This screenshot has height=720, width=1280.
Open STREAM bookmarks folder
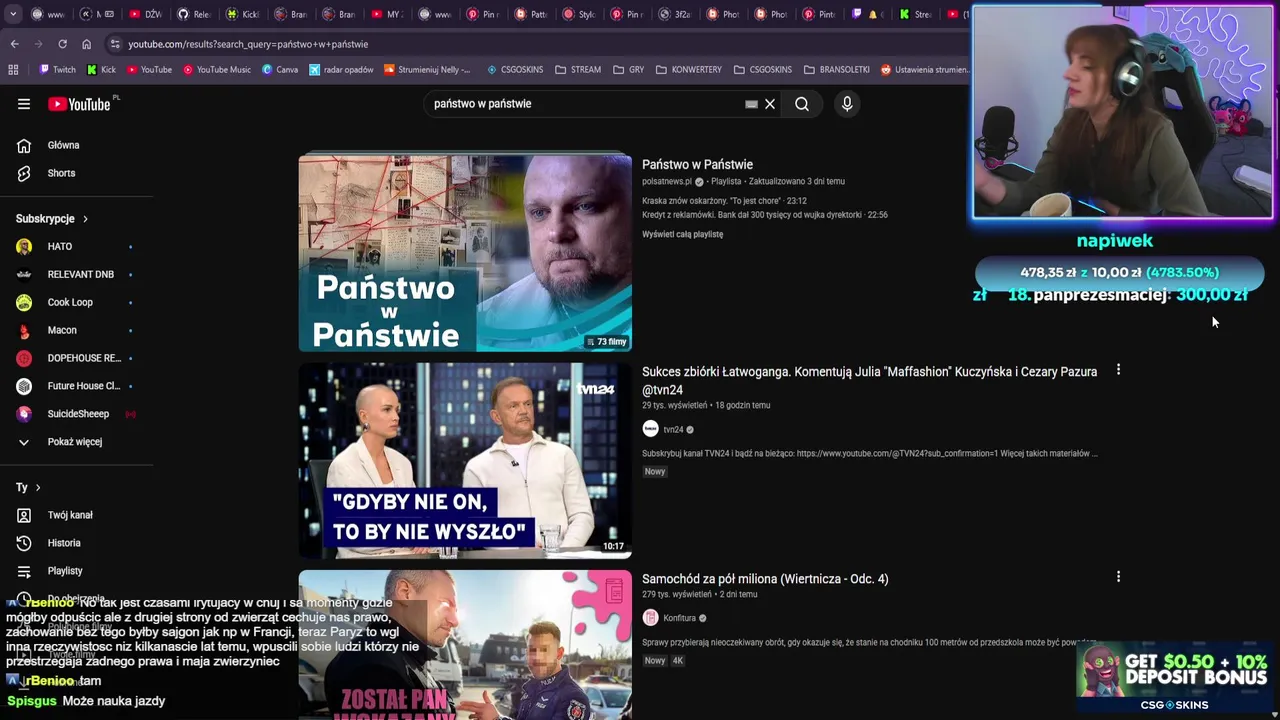pos(578,70)
